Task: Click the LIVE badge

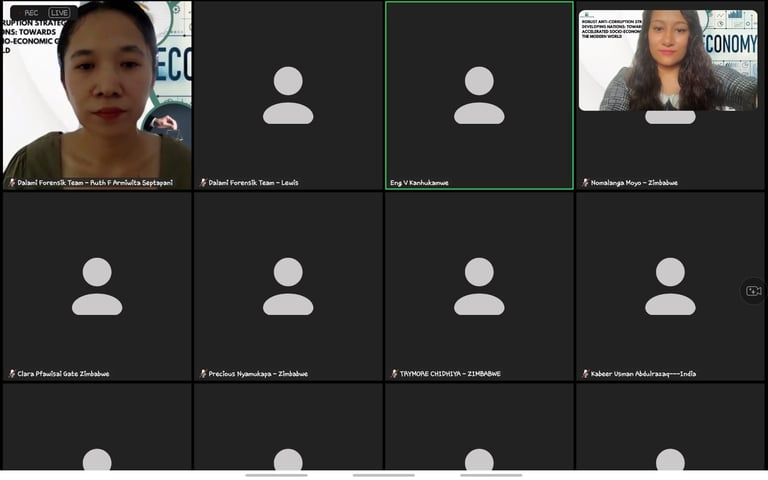Action: coord(60,13)
